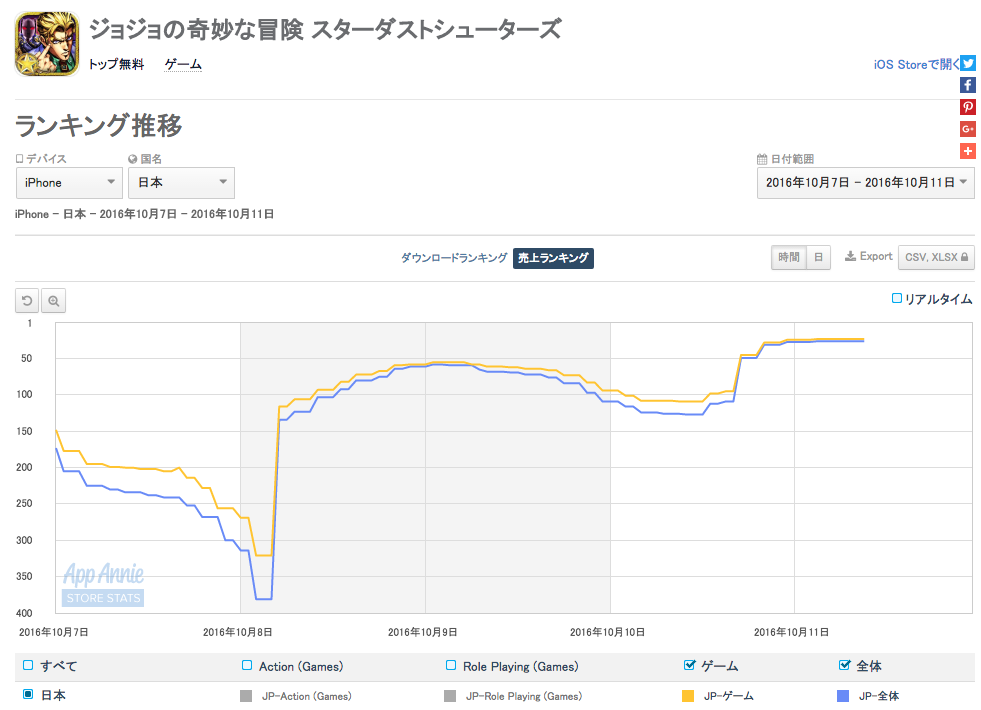The height and width of the screenshot is (710, 981).
Task: Click the calendar icon beside 日付範囲
Action: coord(762,159)
